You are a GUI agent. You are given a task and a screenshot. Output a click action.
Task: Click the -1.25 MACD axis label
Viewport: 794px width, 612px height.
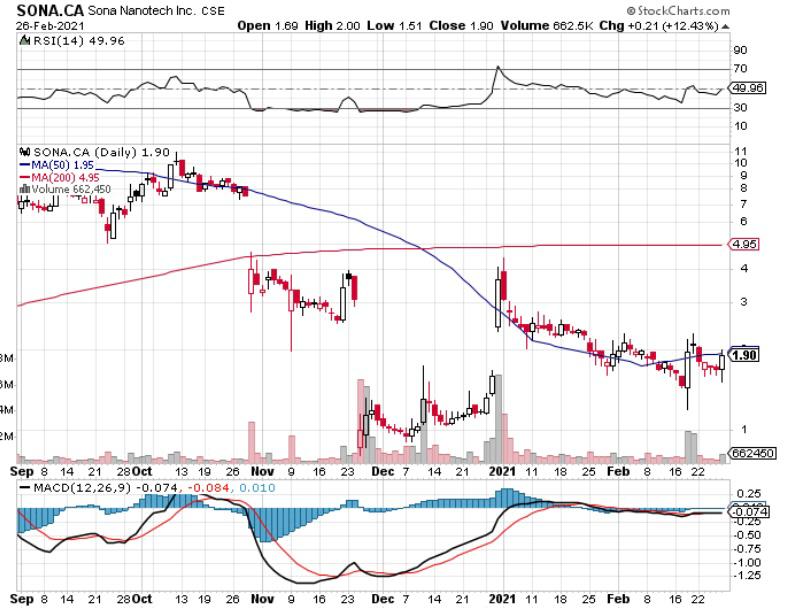747,575
